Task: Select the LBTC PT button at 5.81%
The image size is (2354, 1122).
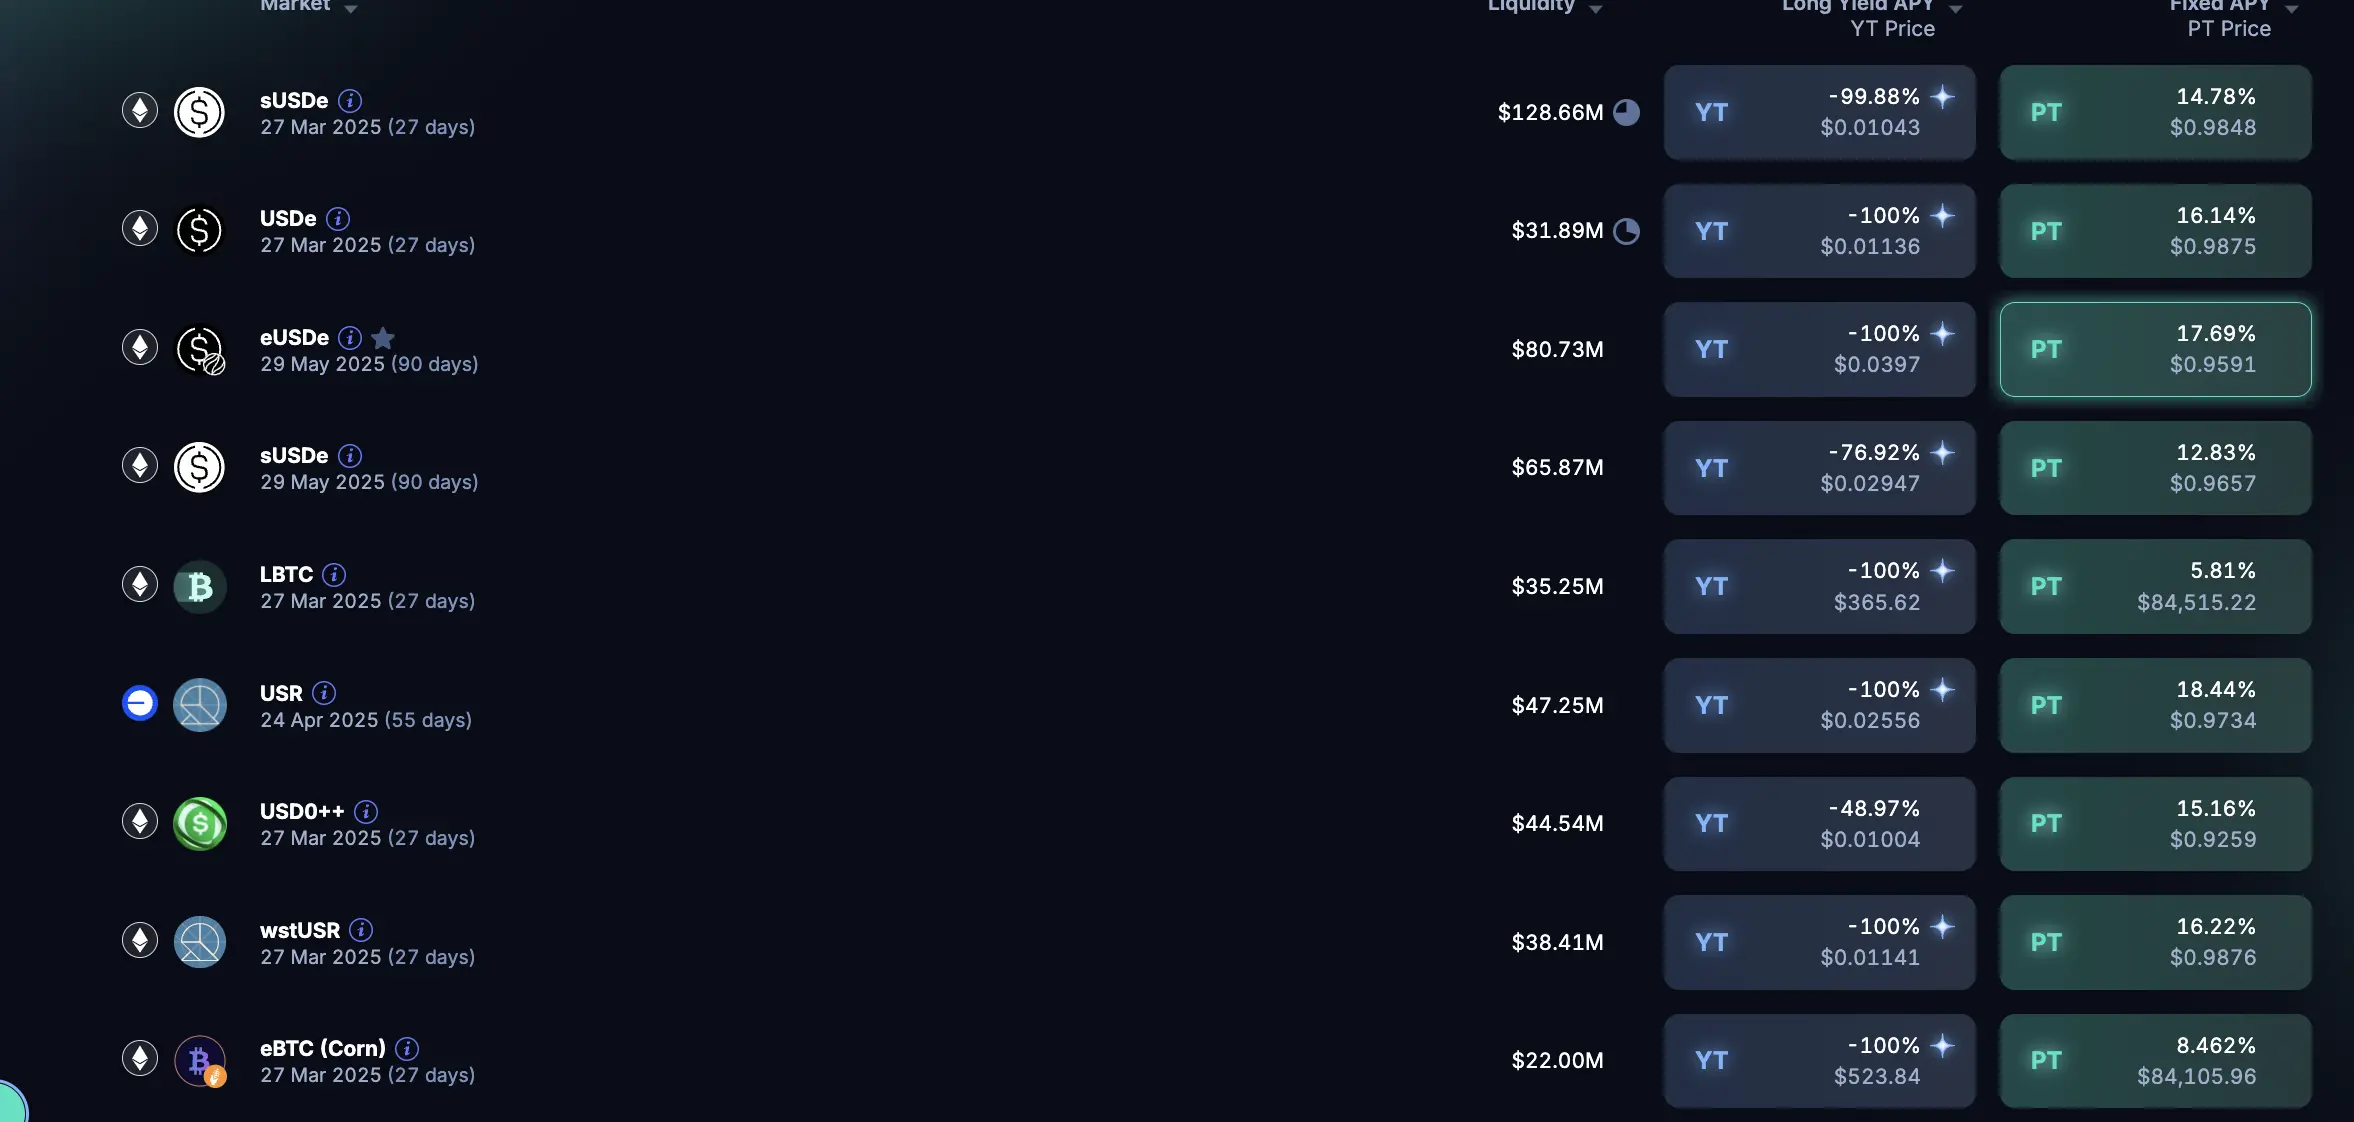Action: point(2155,586)
